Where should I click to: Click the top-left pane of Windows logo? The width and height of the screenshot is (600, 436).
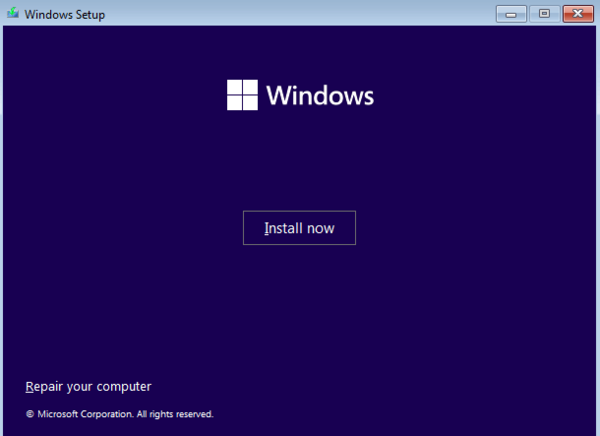click(235, 88)
